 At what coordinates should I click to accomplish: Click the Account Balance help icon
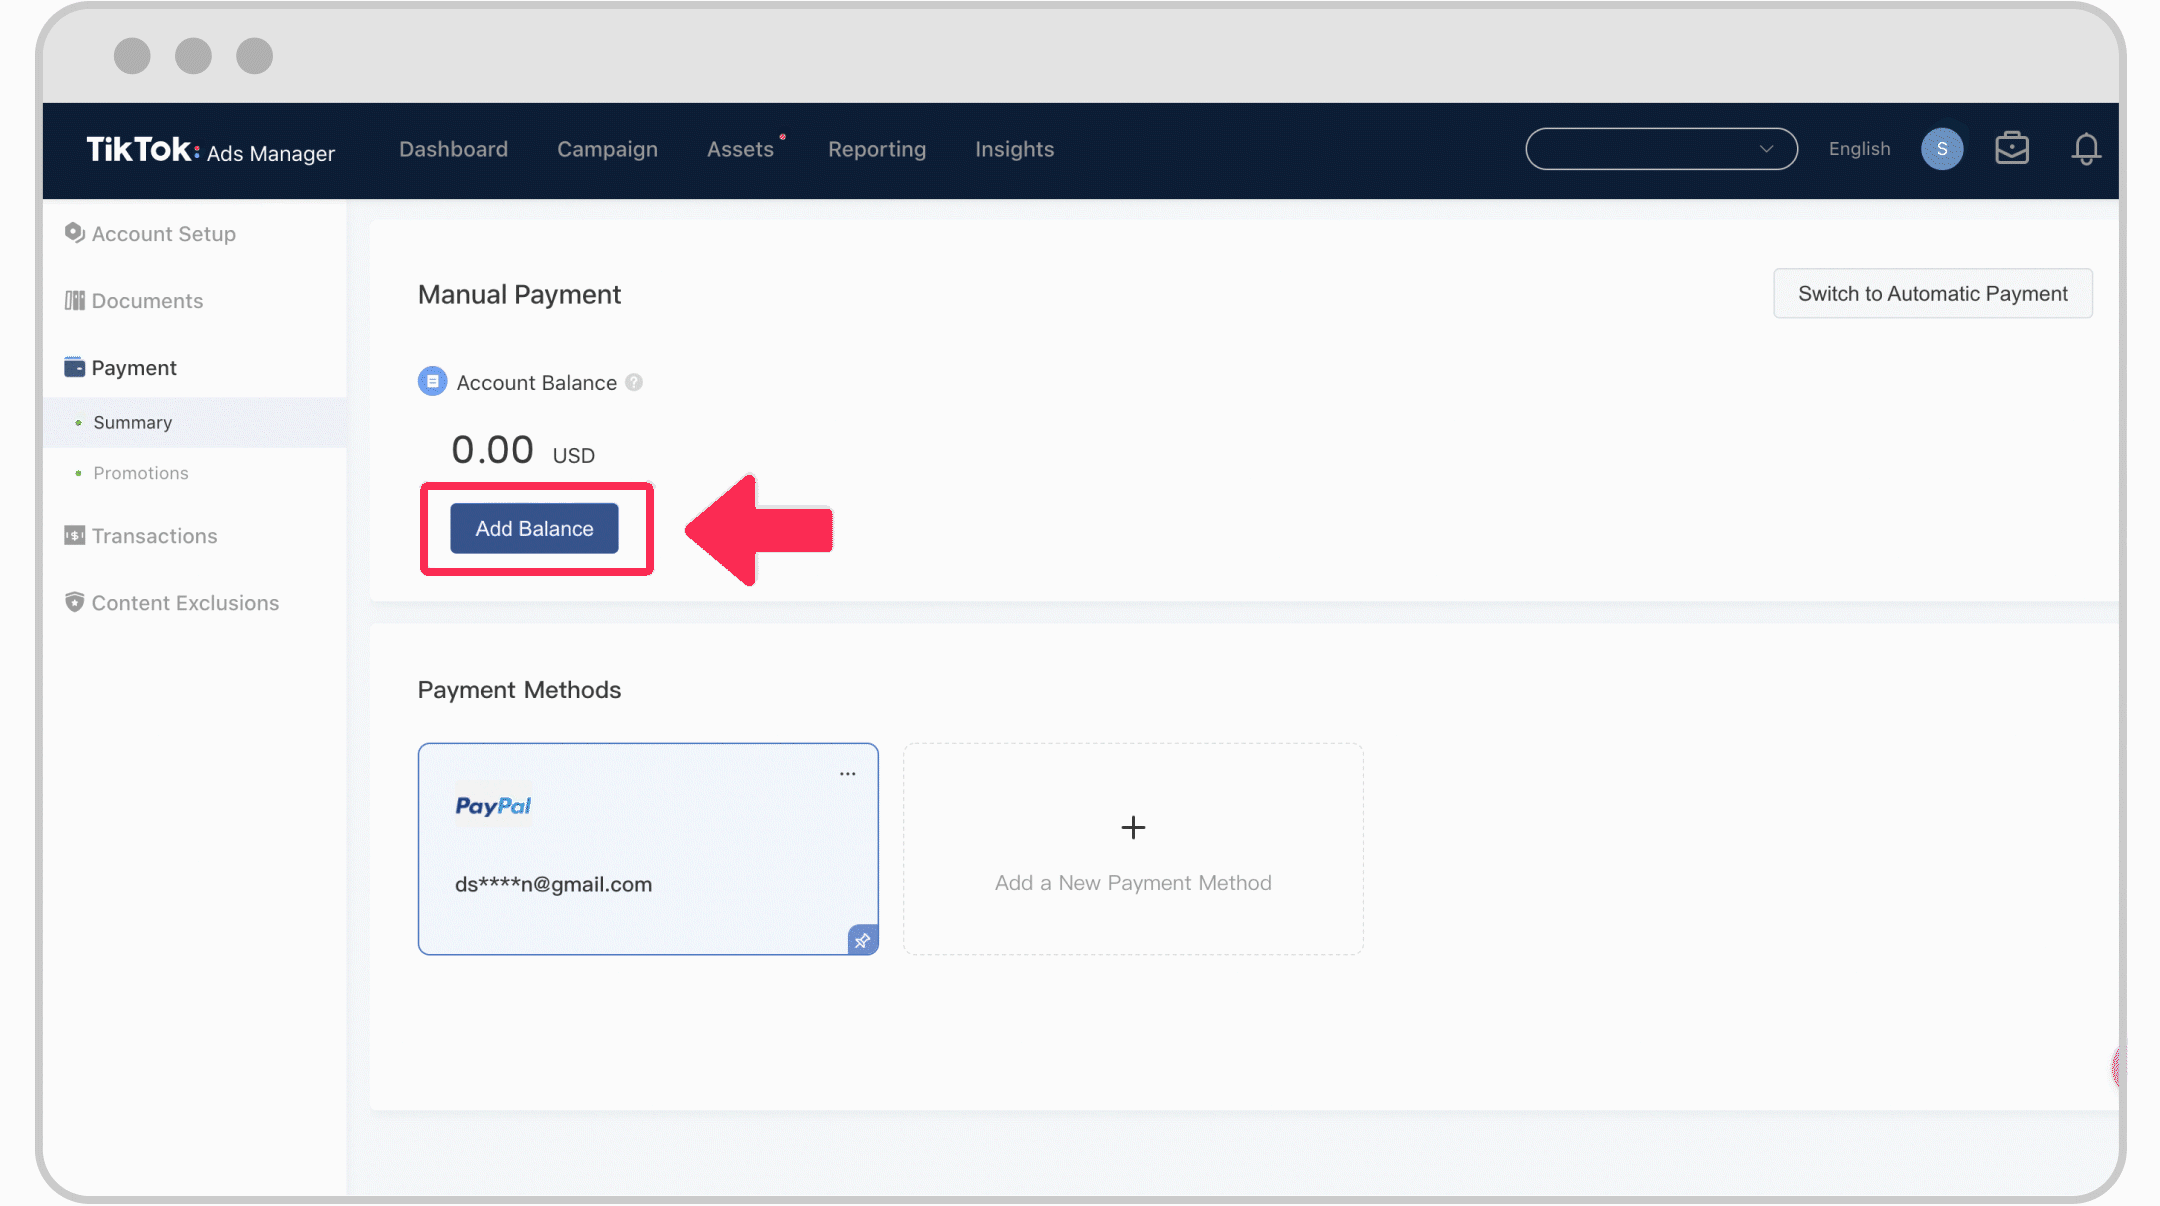(633, 383)
